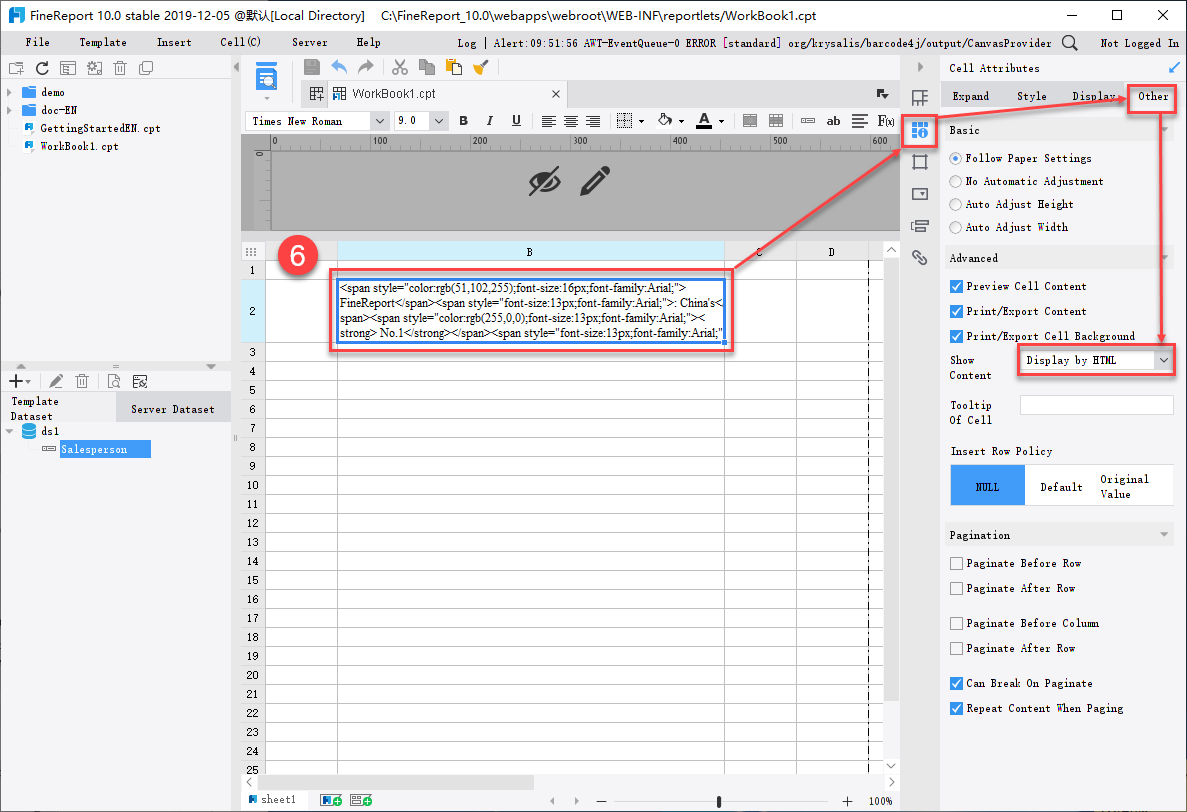Screen dimensions: 1187x812
Task: Enable the Auto Adjust Height option
Action: pyautogui.click(x=956, y=204)
